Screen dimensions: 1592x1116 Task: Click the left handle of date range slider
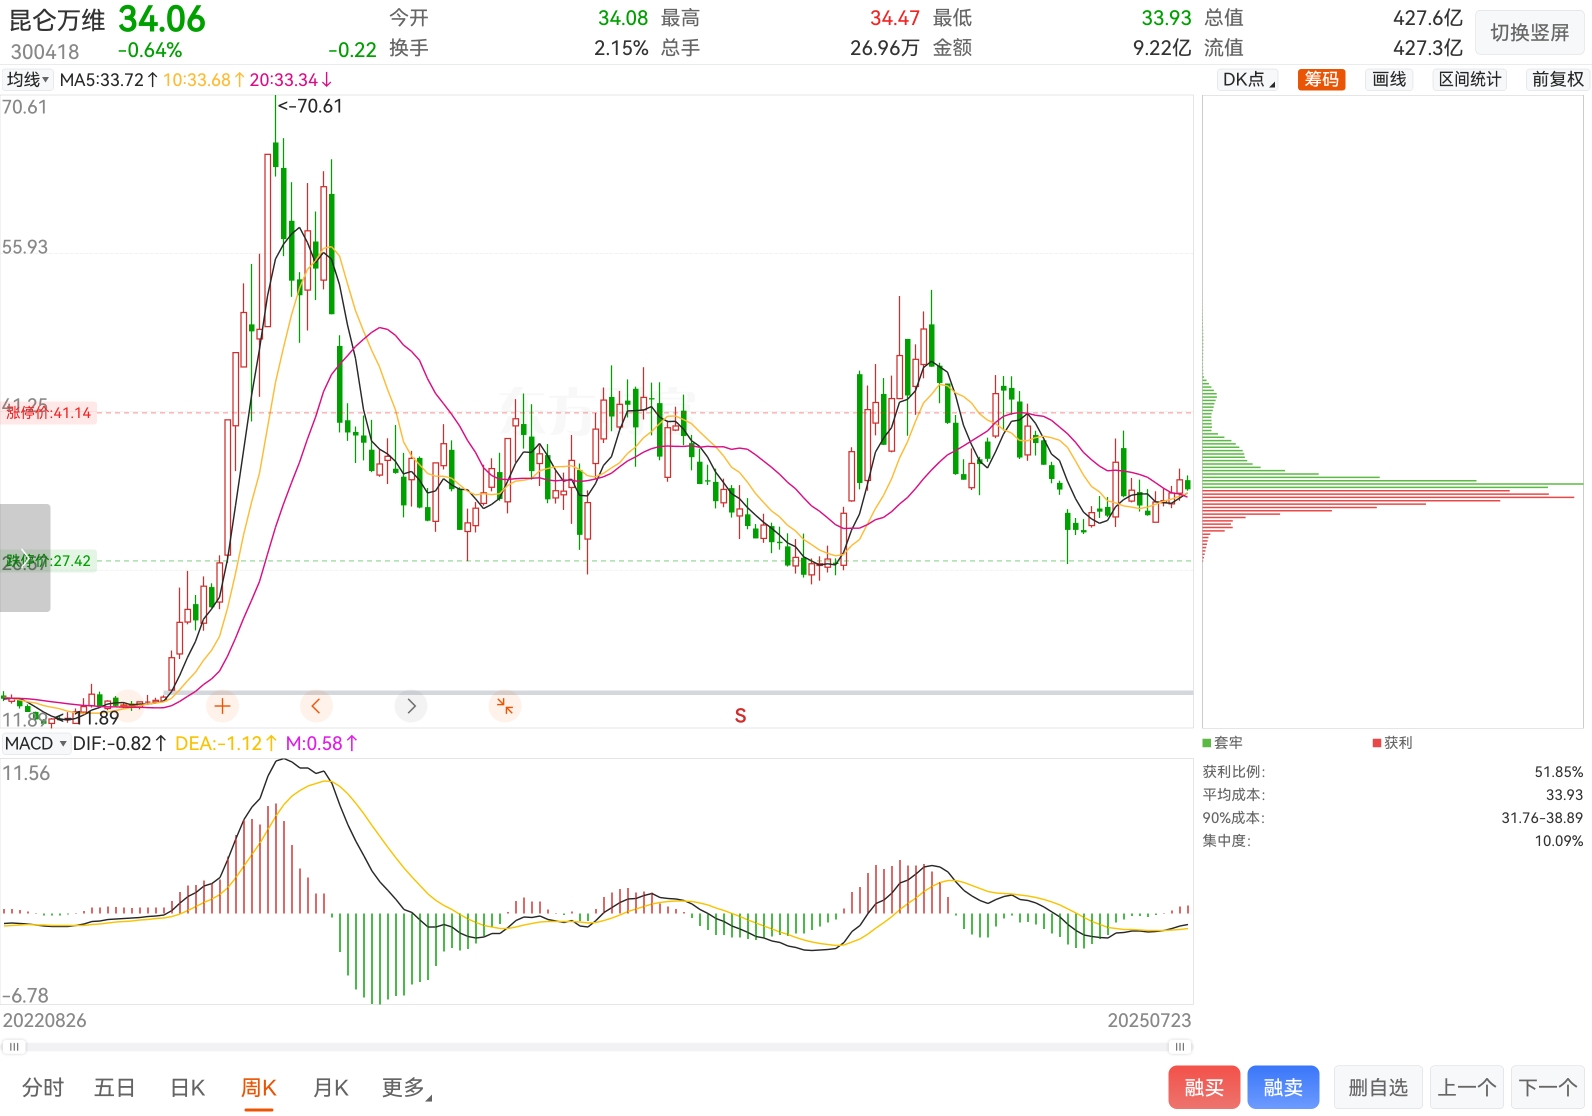coord(14,1047)
